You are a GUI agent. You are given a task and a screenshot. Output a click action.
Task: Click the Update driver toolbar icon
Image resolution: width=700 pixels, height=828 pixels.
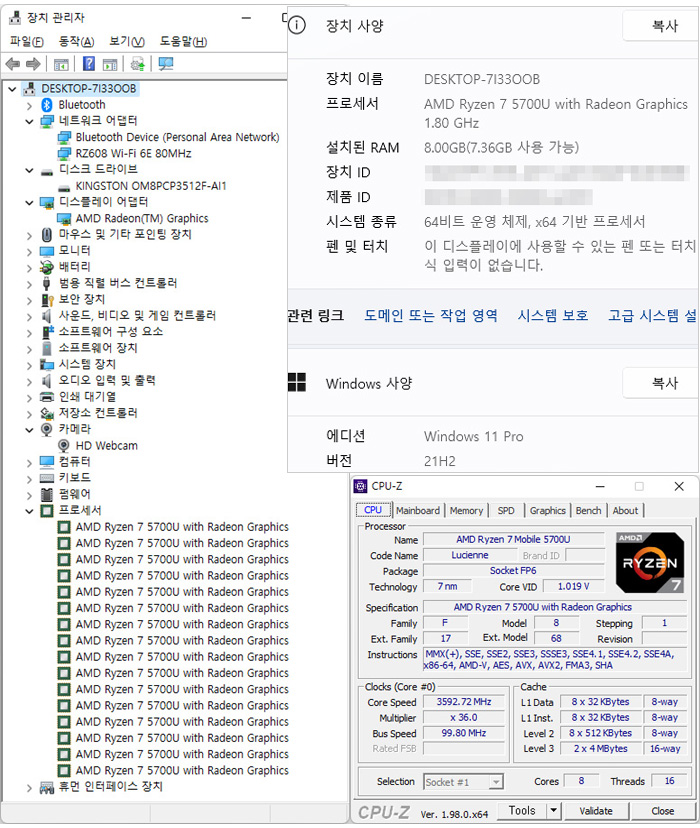(138, 64)
